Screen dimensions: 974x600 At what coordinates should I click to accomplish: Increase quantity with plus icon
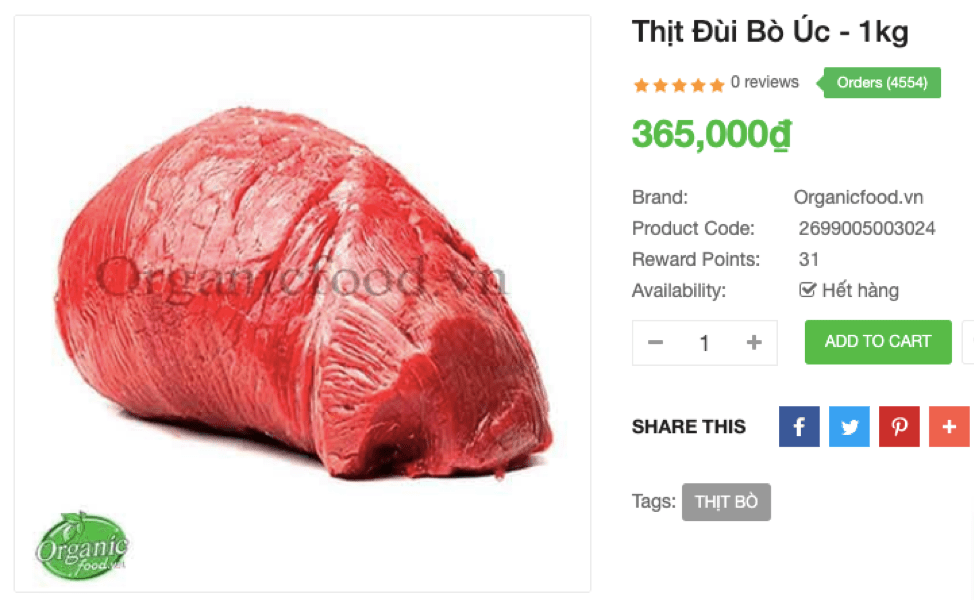click(x=754, y=342)
